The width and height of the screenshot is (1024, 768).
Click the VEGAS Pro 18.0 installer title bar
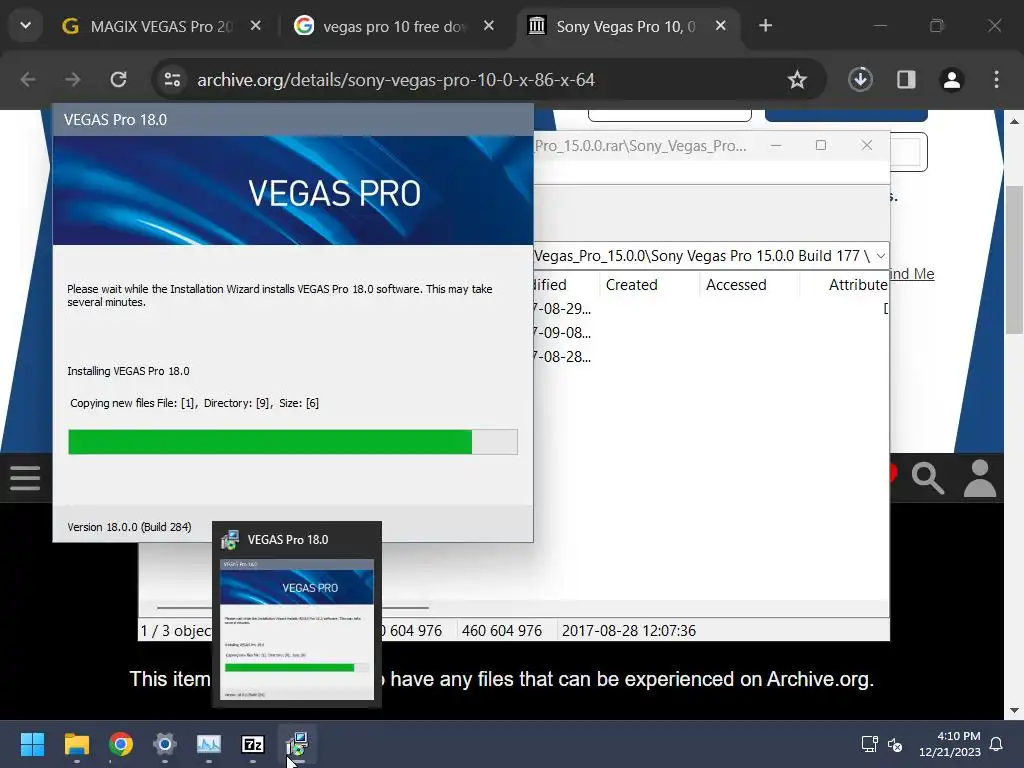coord(293,120)
